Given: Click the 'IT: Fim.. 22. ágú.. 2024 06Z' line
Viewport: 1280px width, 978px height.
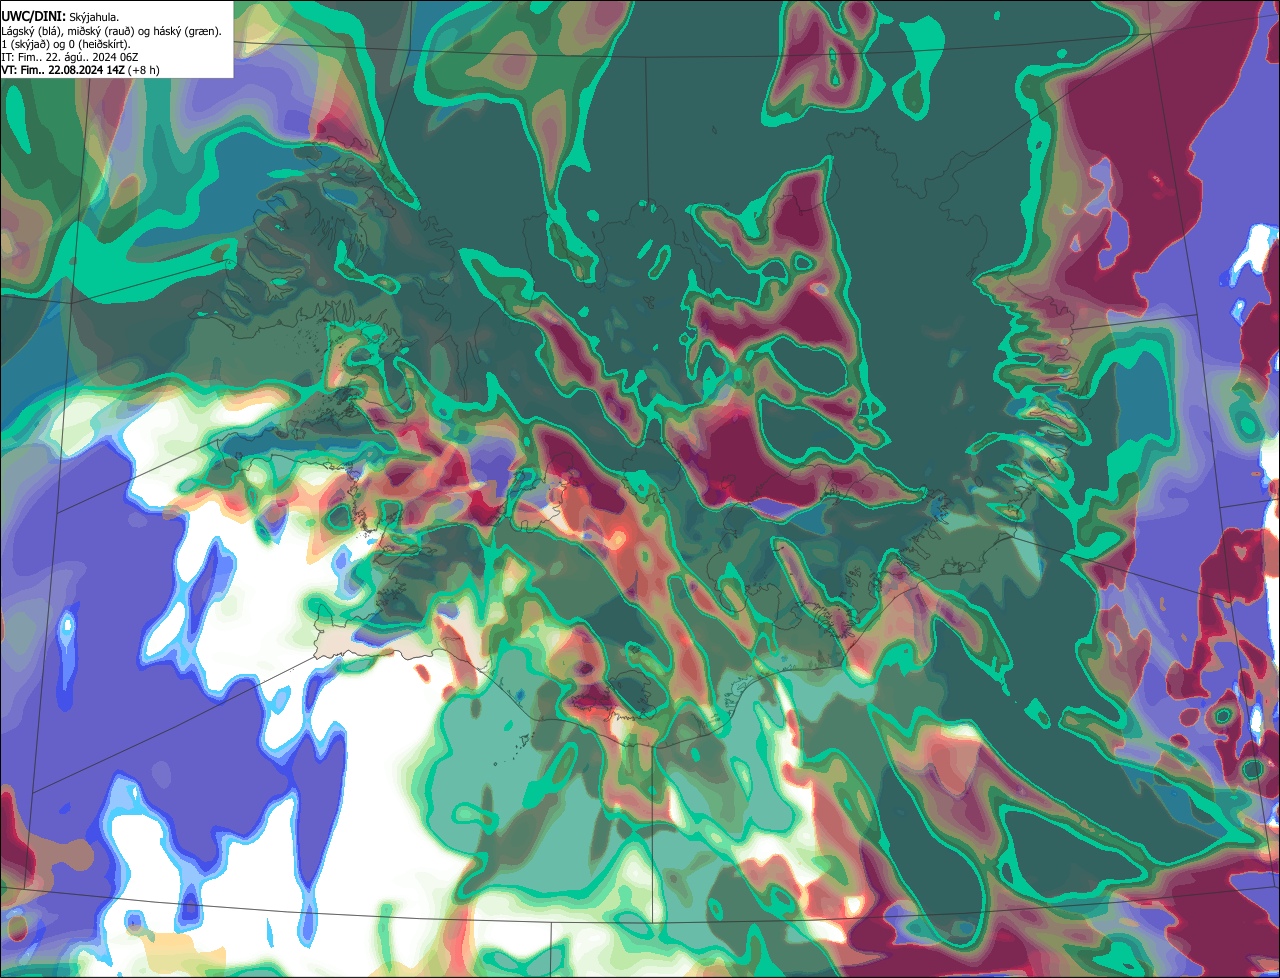Looking at the screenshot, I should [x=70, y=57].
